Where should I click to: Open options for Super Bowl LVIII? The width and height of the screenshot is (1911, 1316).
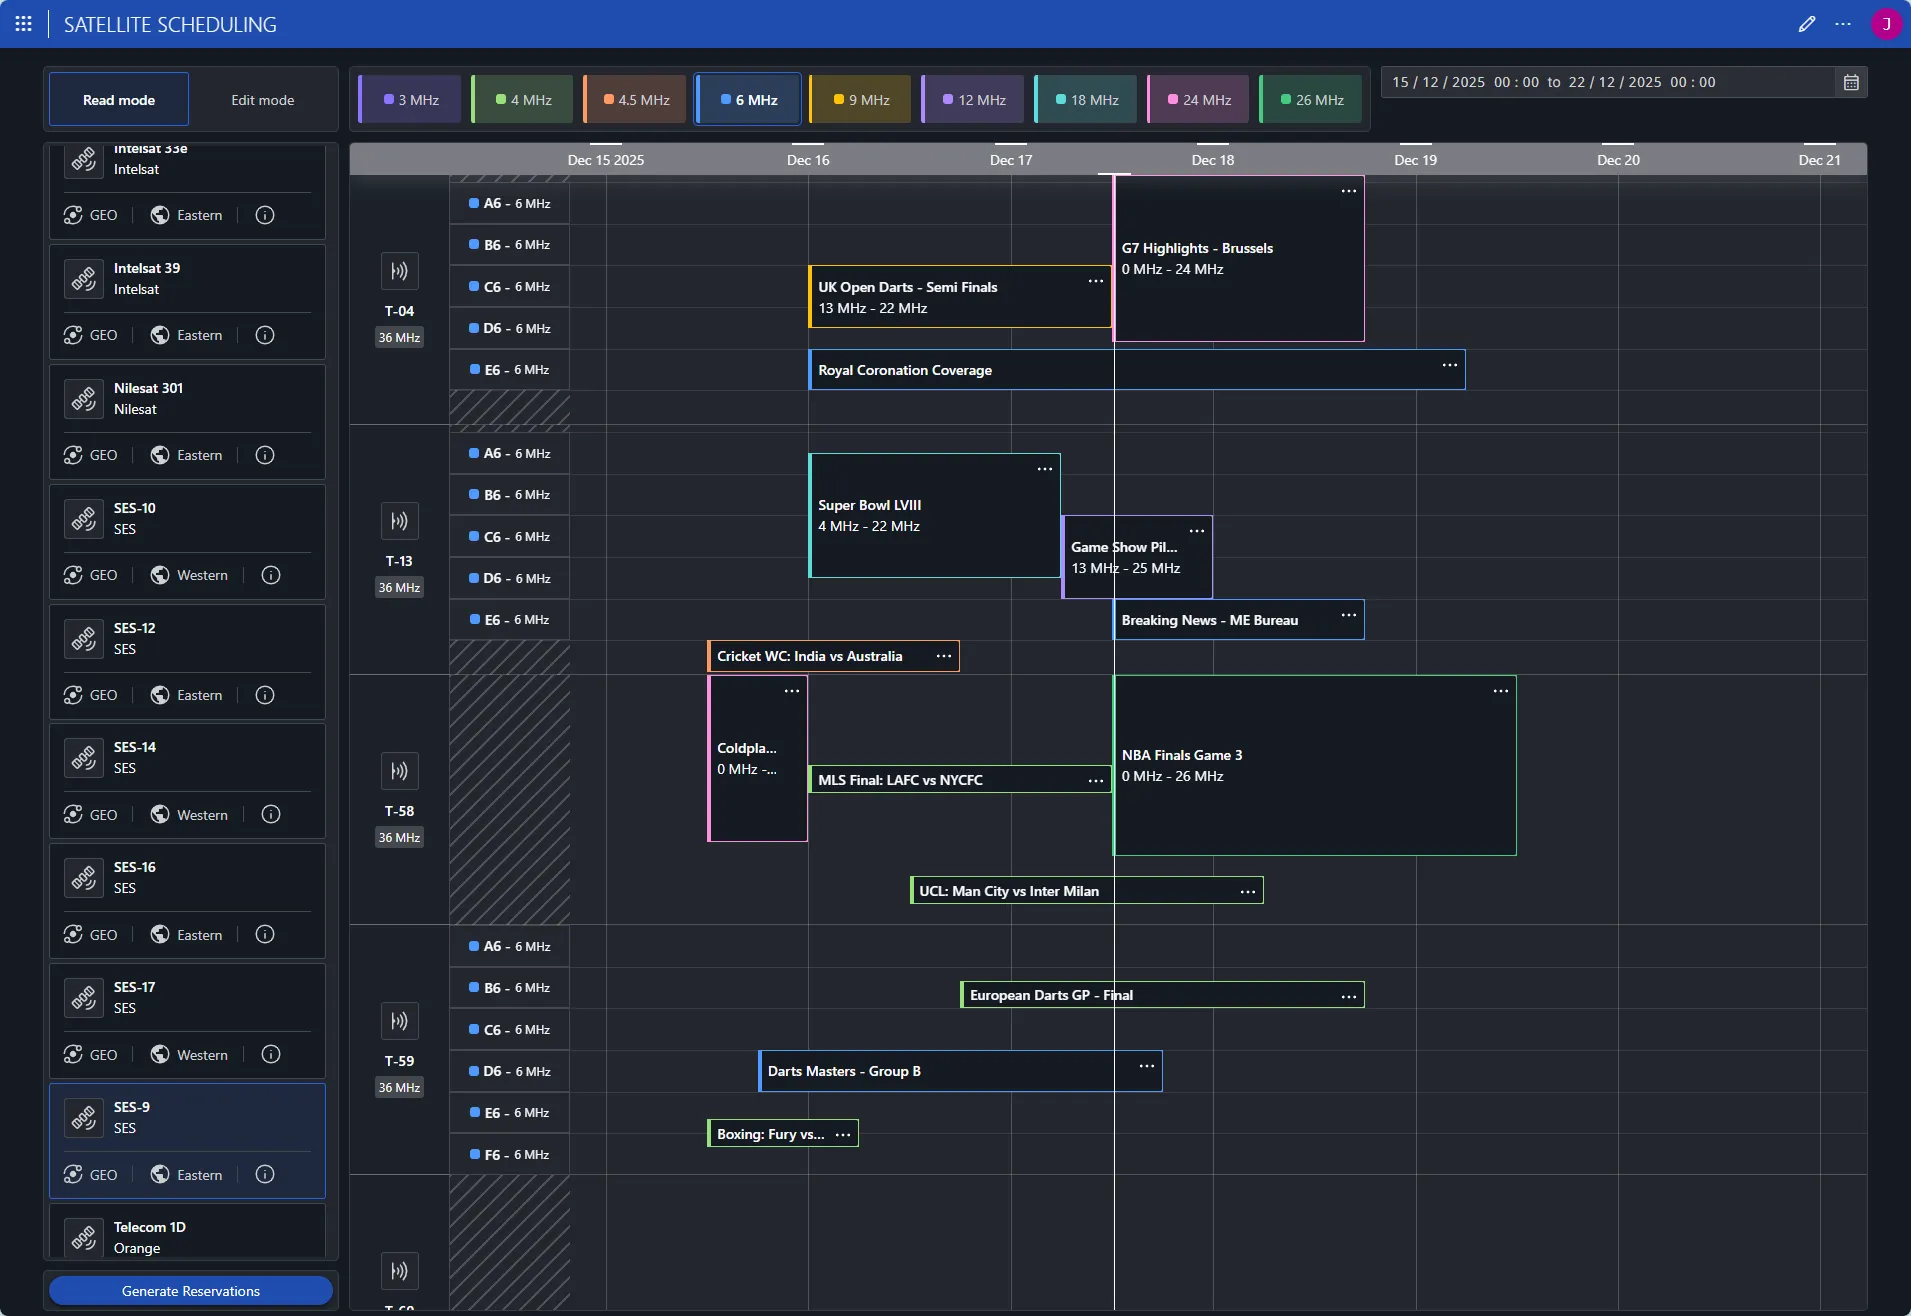(1044, 469)
